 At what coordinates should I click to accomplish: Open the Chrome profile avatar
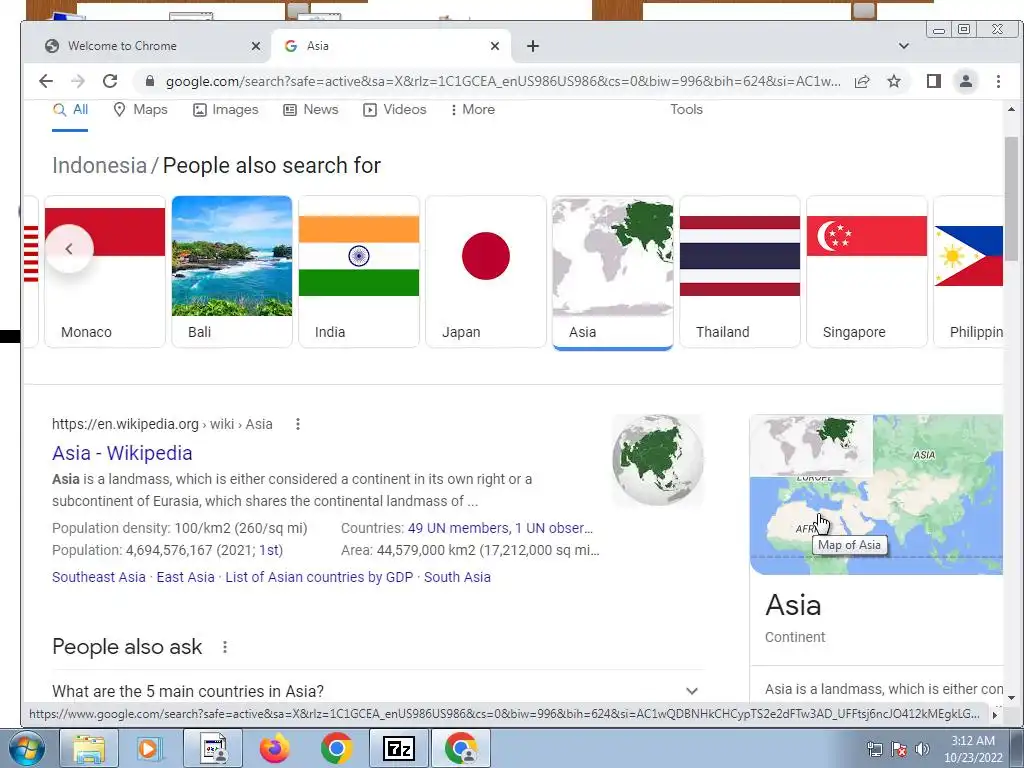point(966,81)
